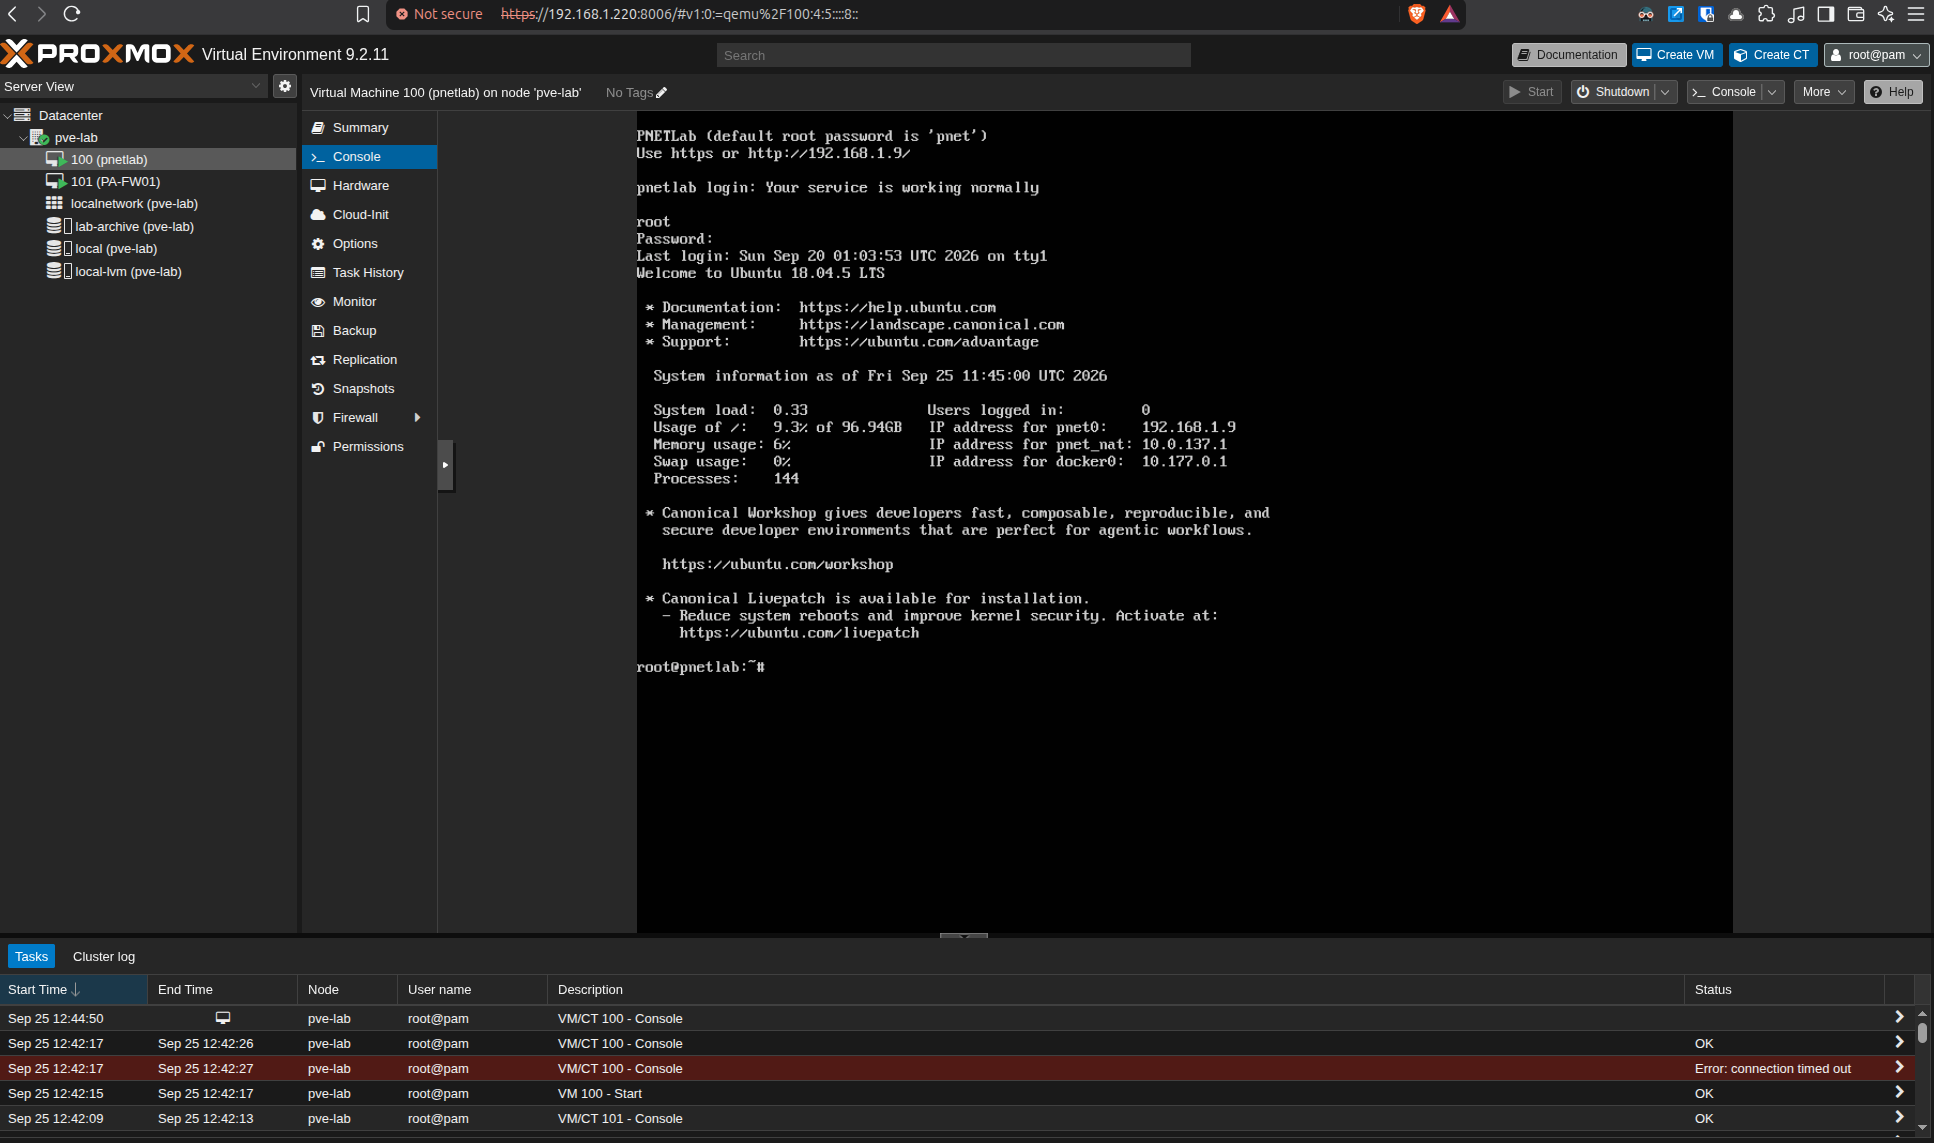Click the Create VM button
The image size is (1934, 1143).
click(1676, 55)
